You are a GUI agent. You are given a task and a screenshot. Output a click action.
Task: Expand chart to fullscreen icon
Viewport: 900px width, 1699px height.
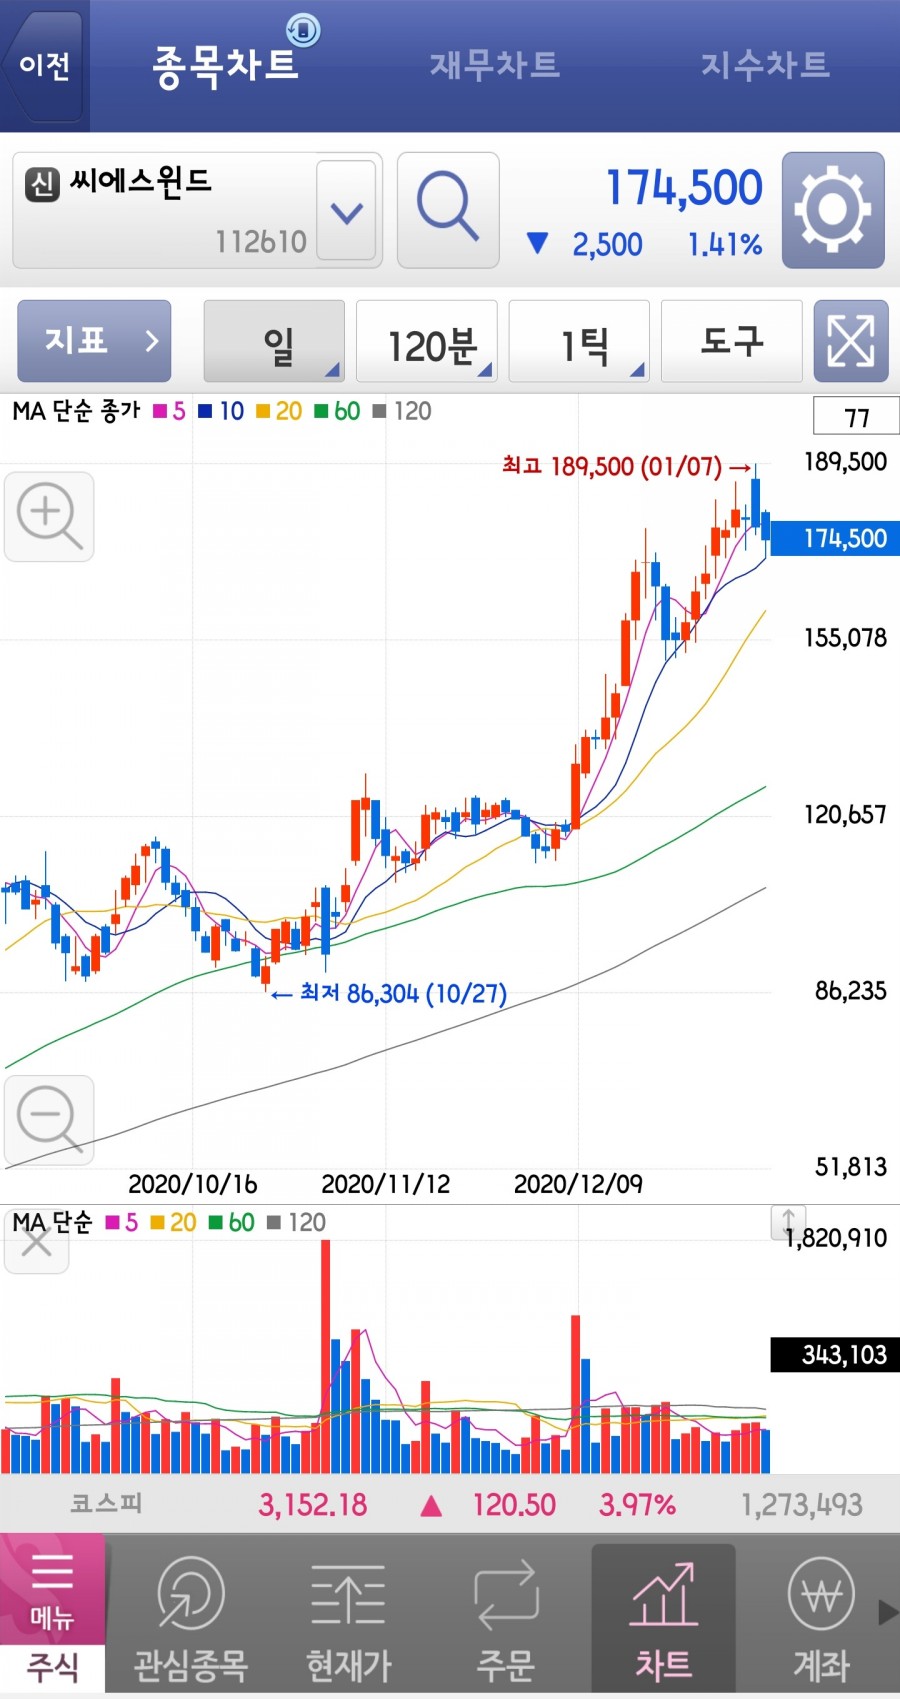851,342
